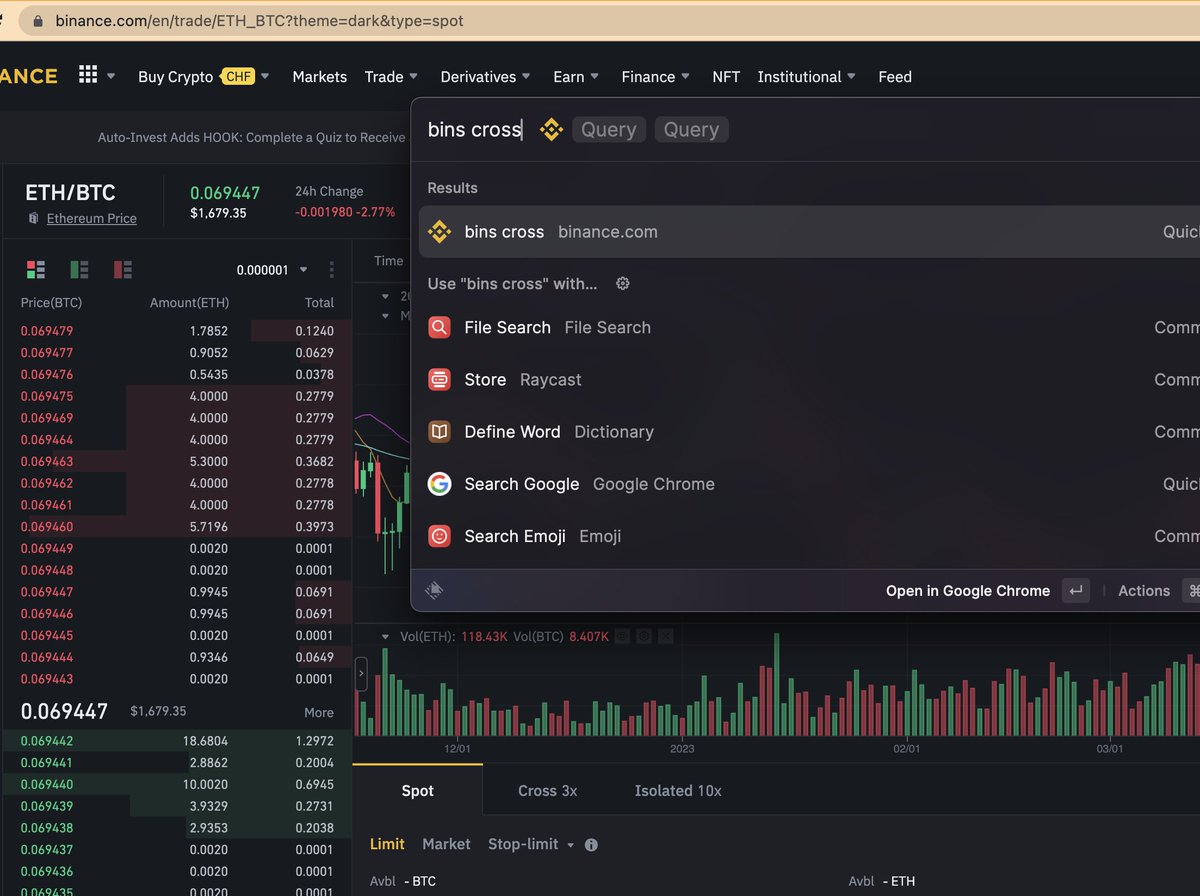Select the bins cross binance.com result
This screenshot has height=896, width=1200.
click(x=809, y=232)
